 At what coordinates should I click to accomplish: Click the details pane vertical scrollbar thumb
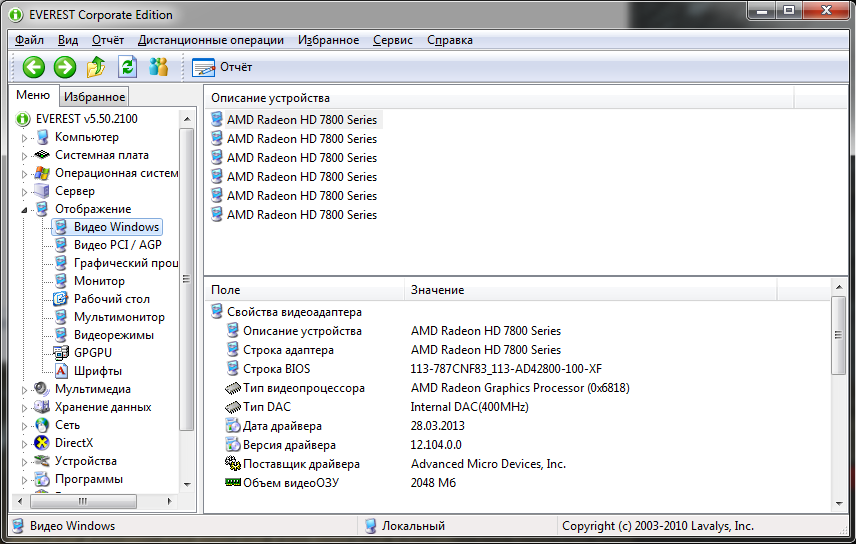tap(839, 335)
